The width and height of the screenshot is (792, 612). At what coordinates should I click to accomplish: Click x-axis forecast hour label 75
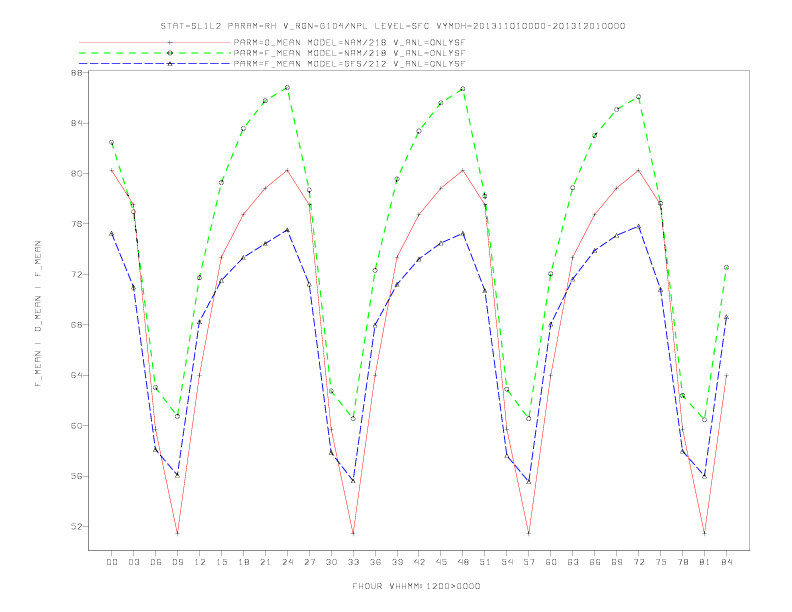(x=661, y=562)
